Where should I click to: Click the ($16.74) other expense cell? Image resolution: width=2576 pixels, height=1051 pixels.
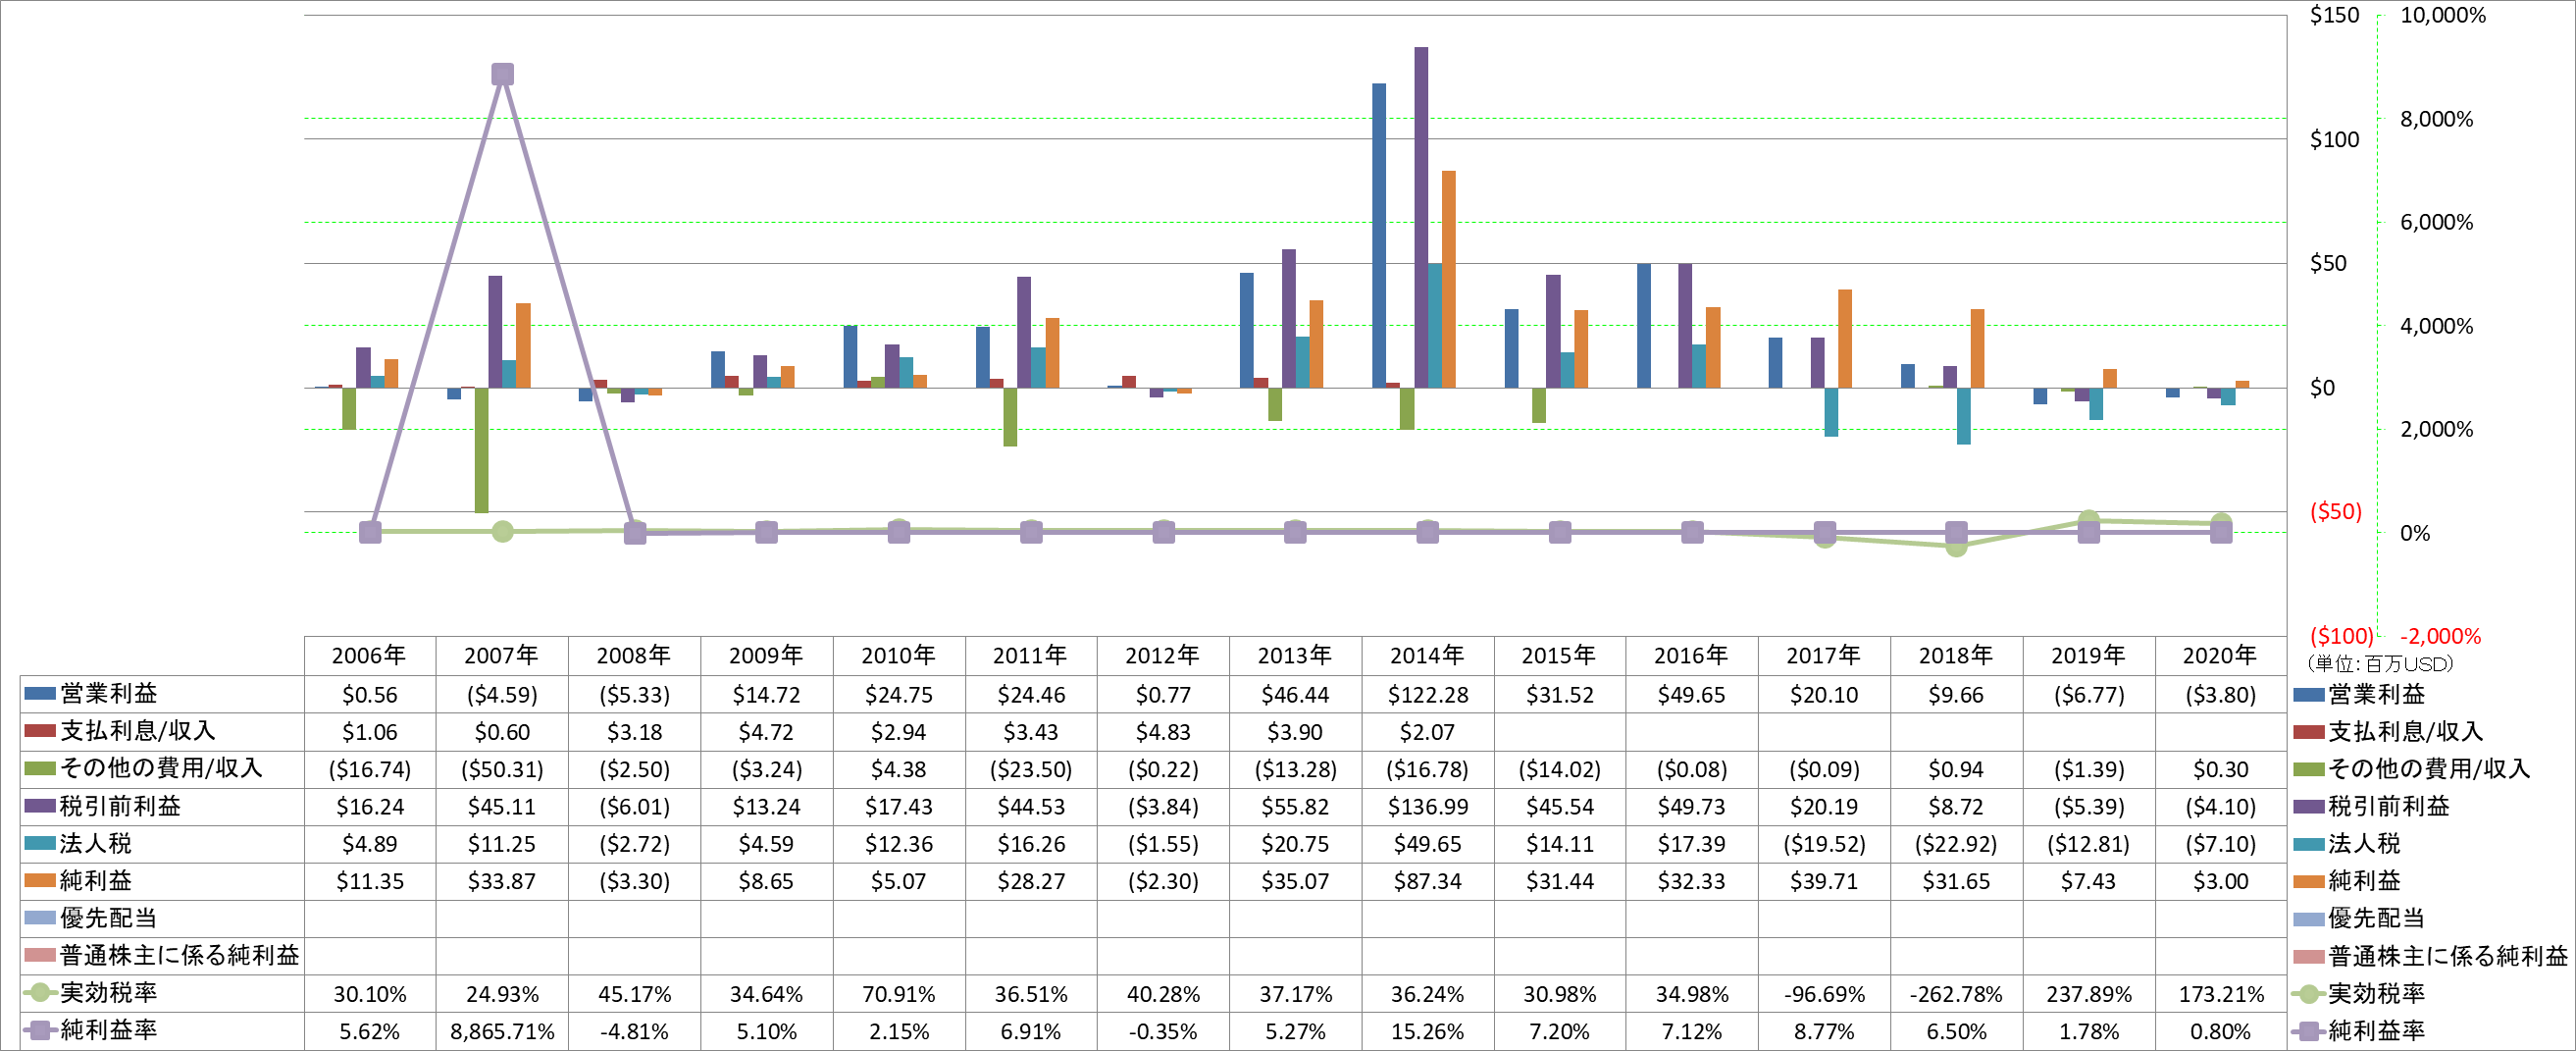(370, 769)
